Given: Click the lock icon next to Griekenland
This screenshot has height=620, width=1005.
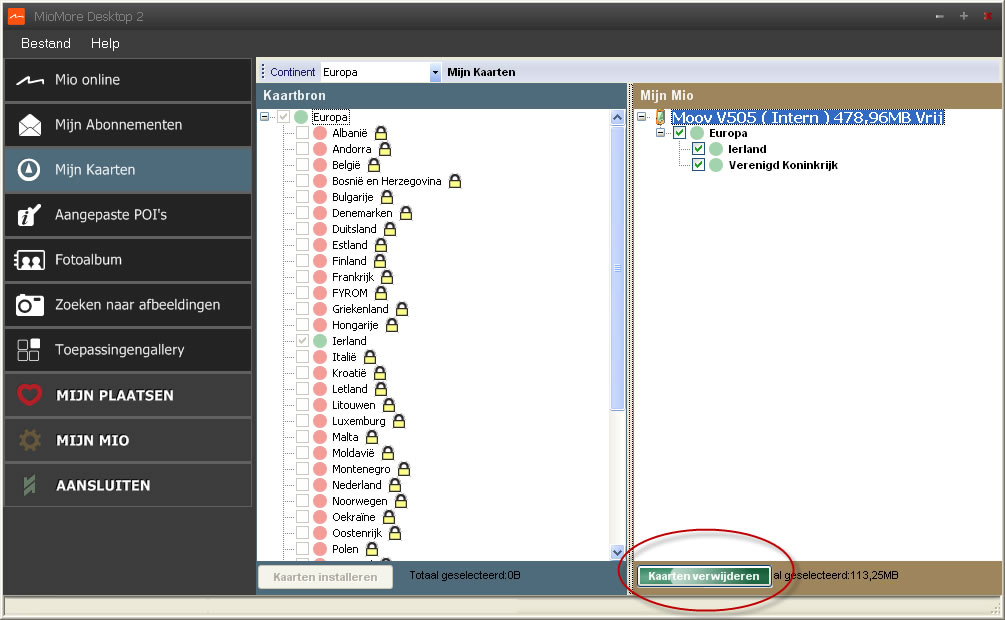Looking at the screenshot, I should coord(402,309).
